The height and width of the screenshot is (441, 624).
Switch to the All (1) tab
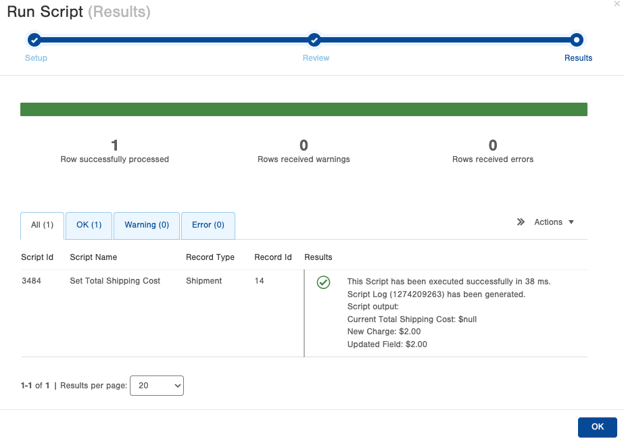coord(42,226)
